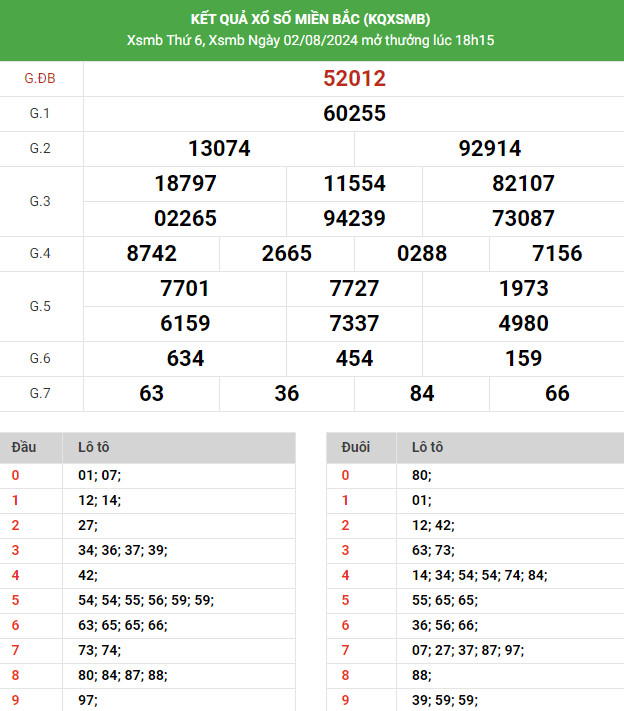Viewport: 624px width, 711px height.
Task: Click Đuôi table entry '80;'
Action: pos(422,475)
